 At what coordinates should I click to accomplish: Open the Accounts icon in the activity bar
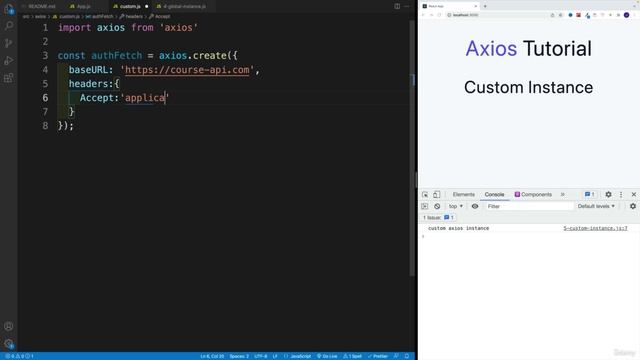[x=9, y=326]
